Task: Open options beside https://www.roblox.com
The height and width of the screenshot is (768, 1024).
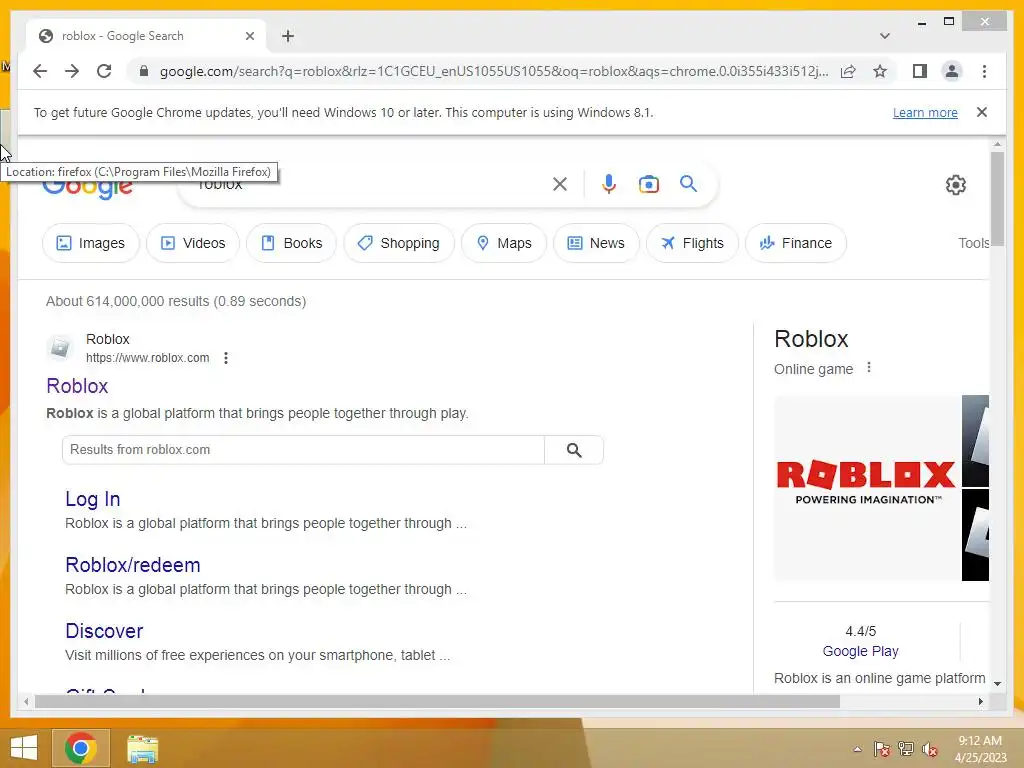Action: tap(226, 358)
